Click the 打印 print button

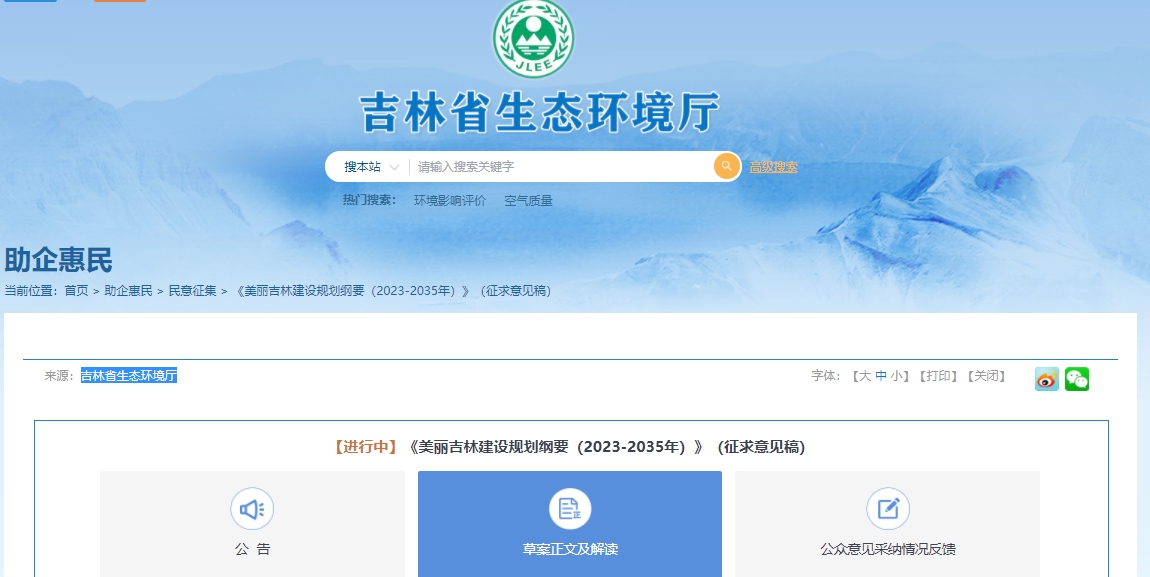[938, 376]
